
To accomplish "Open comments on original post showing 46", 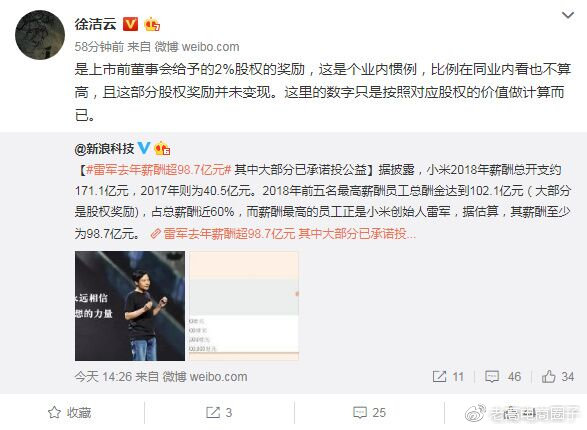I will pyautogui.click(x=503, y=376).
